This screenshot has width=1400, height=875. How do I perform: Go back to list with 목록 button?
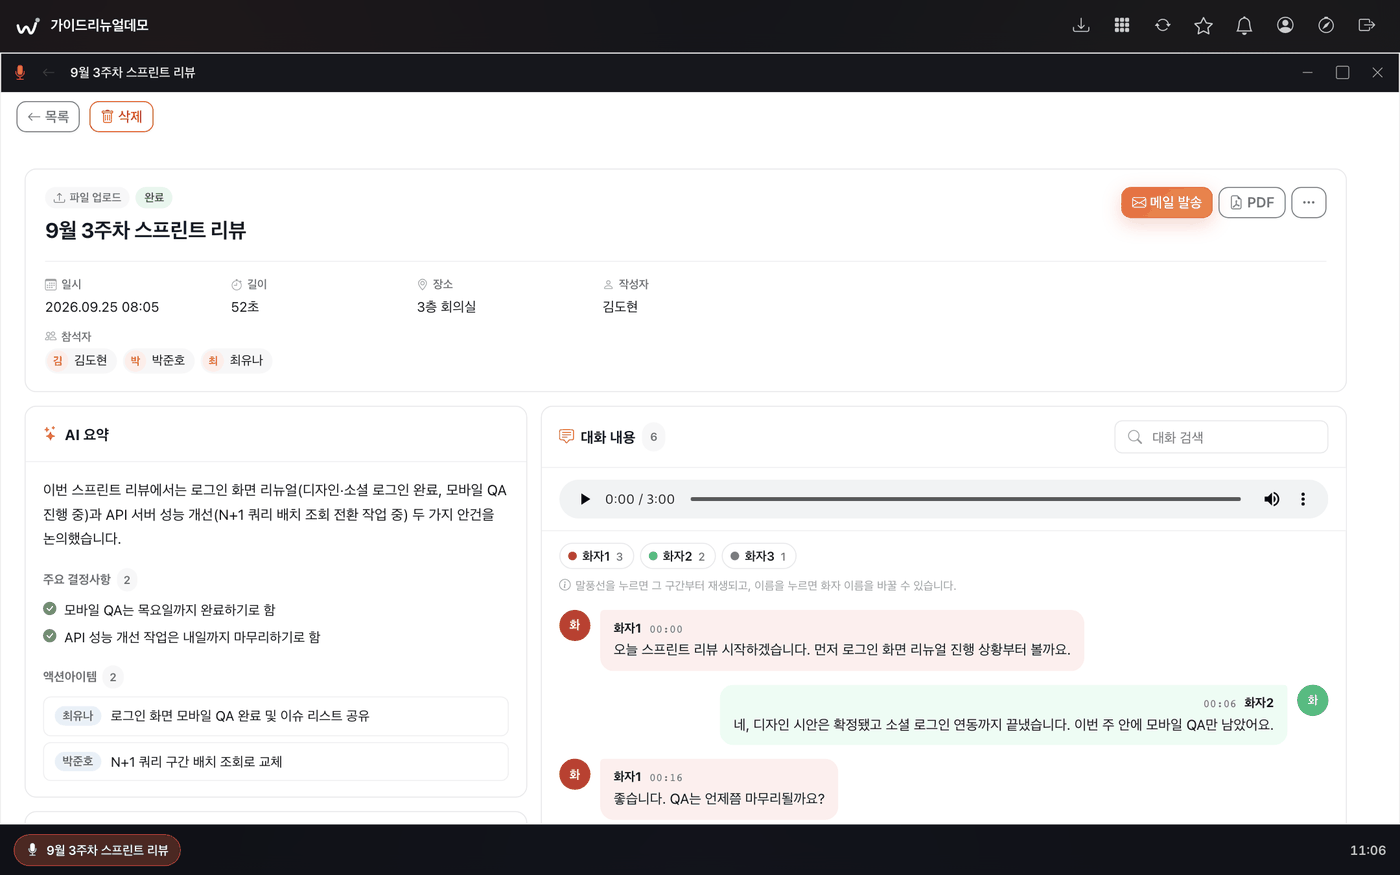48,117
